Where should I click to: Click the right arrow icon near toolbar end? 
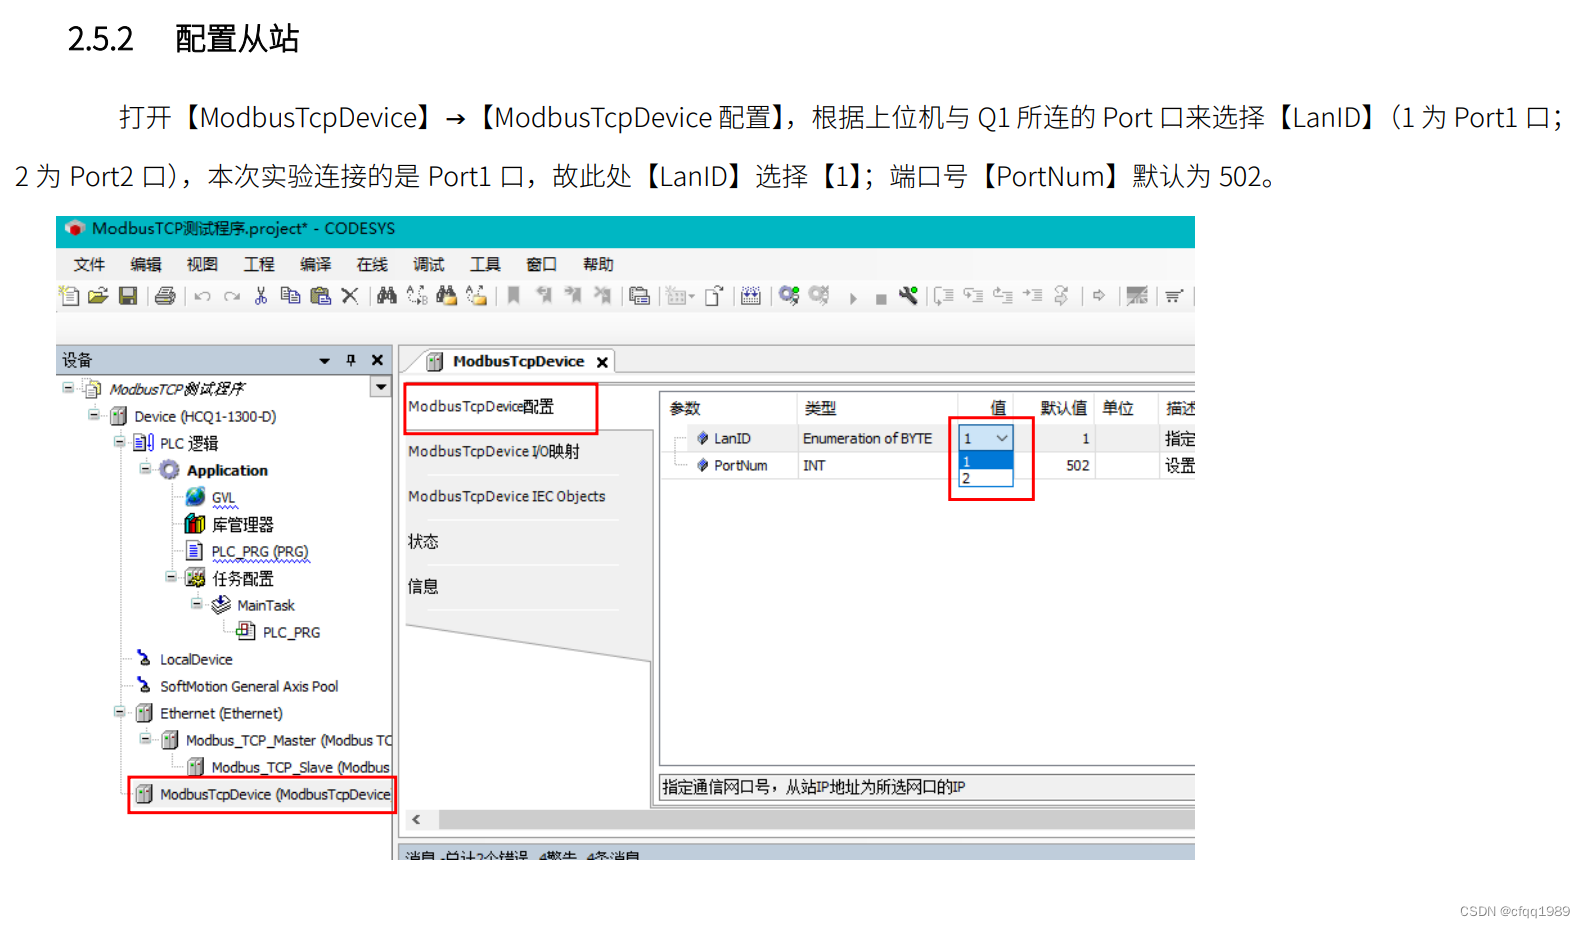tap(1099, 295)
